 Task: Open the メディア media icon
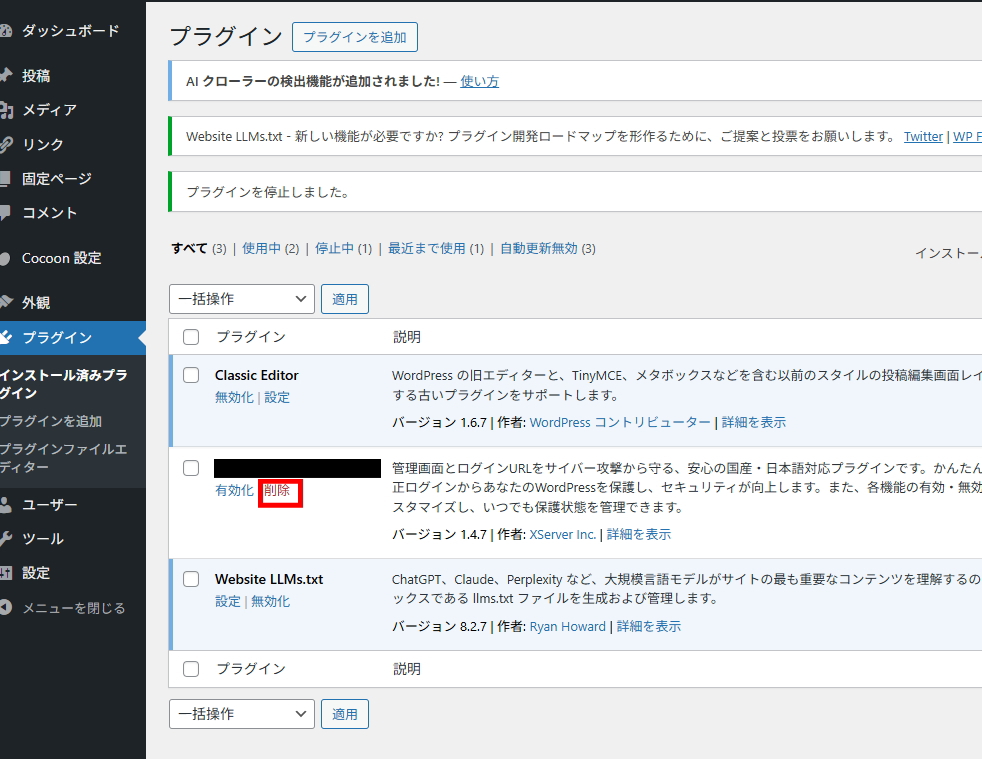click(x=5, y=110)
